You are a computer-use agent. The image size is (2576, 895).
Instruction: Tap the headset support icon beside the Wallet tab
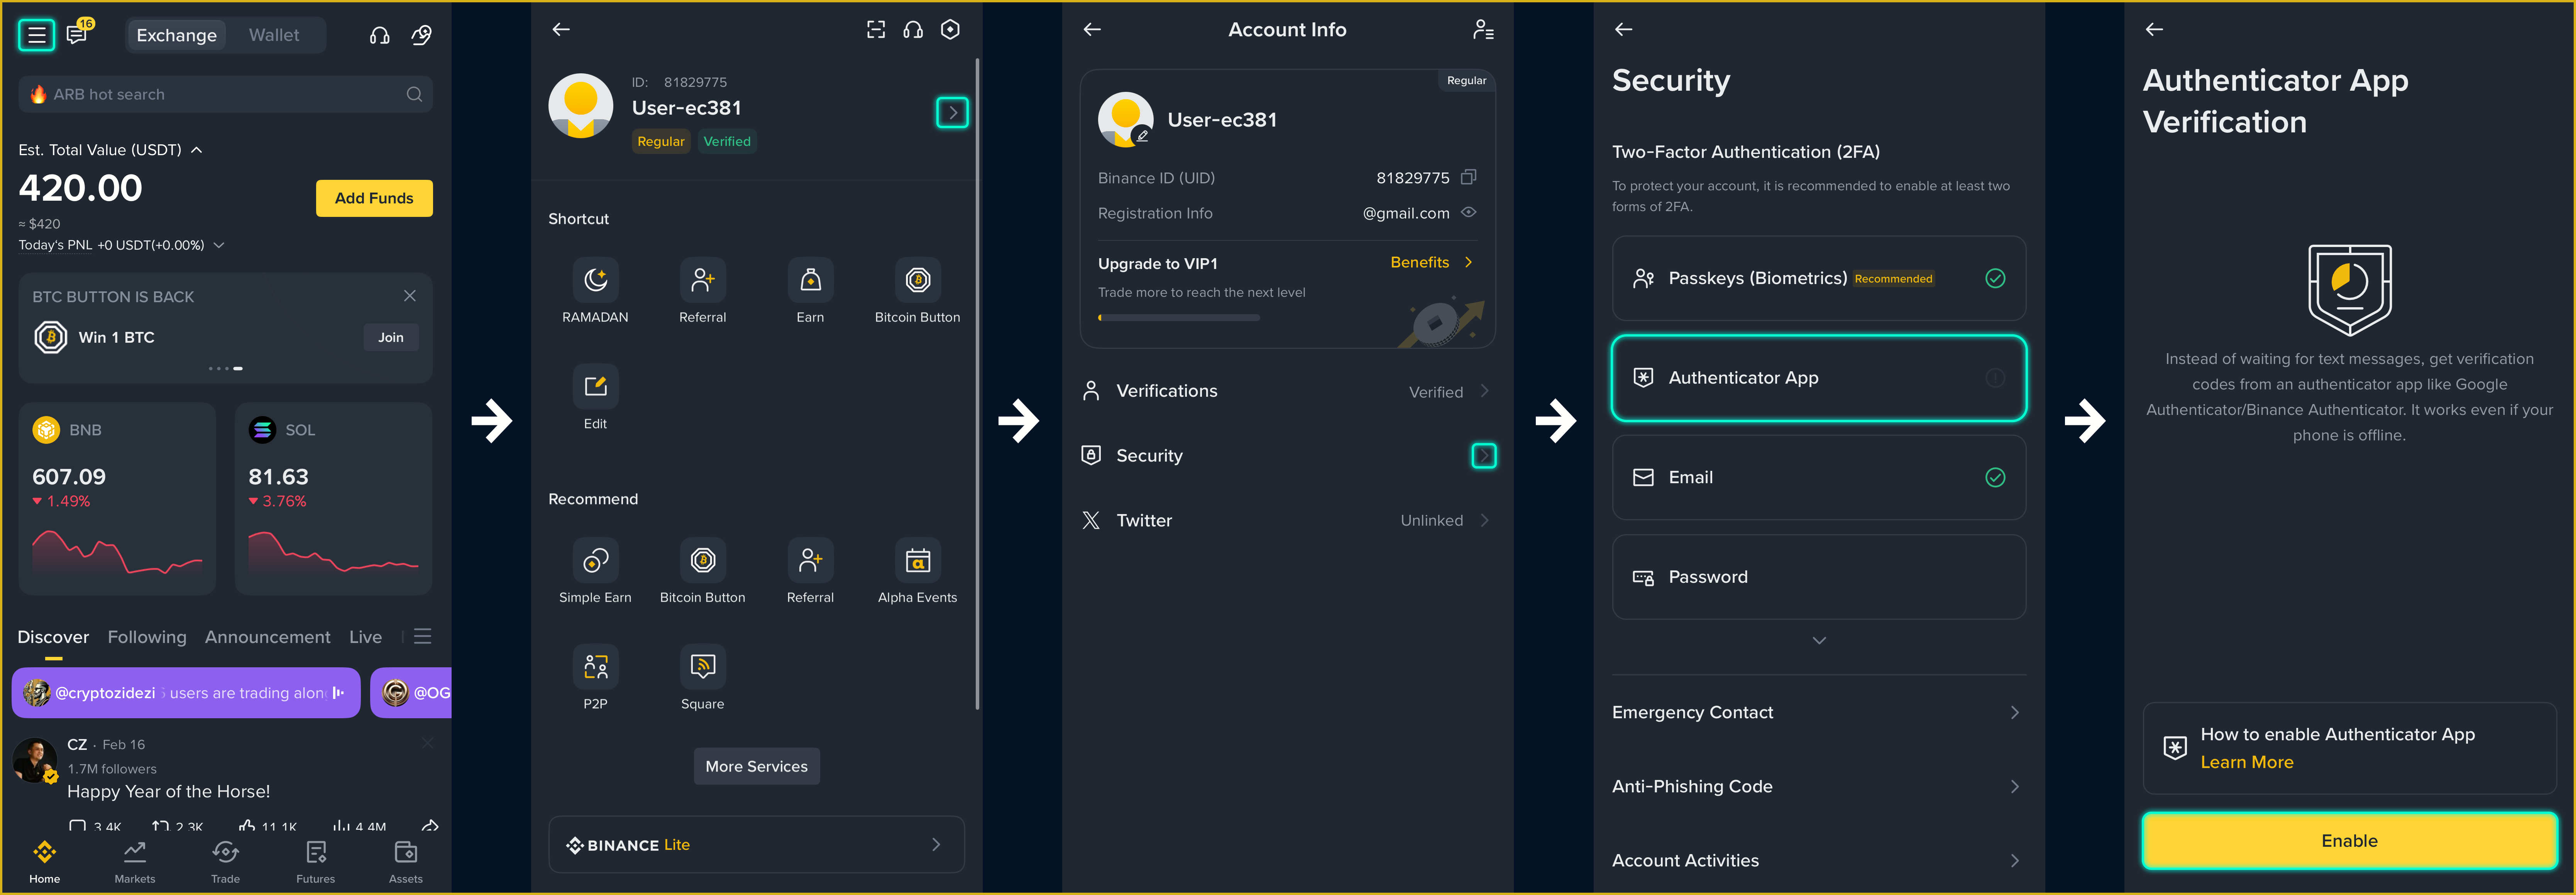pos(380,36)
